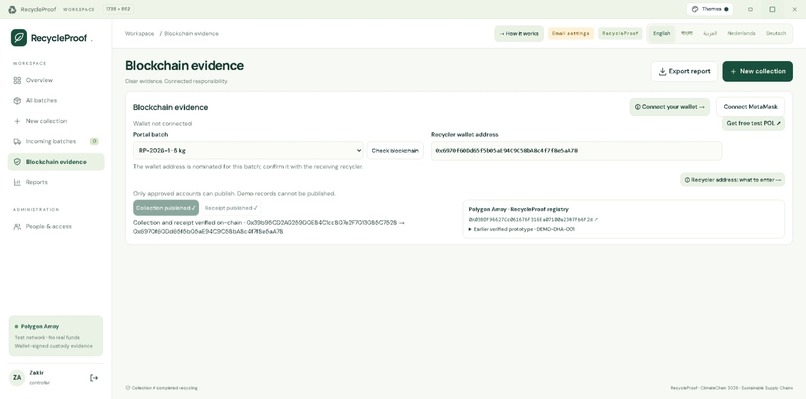Click the Themes palette icon
Screen dimensions: 806x399
coord(695,9)
